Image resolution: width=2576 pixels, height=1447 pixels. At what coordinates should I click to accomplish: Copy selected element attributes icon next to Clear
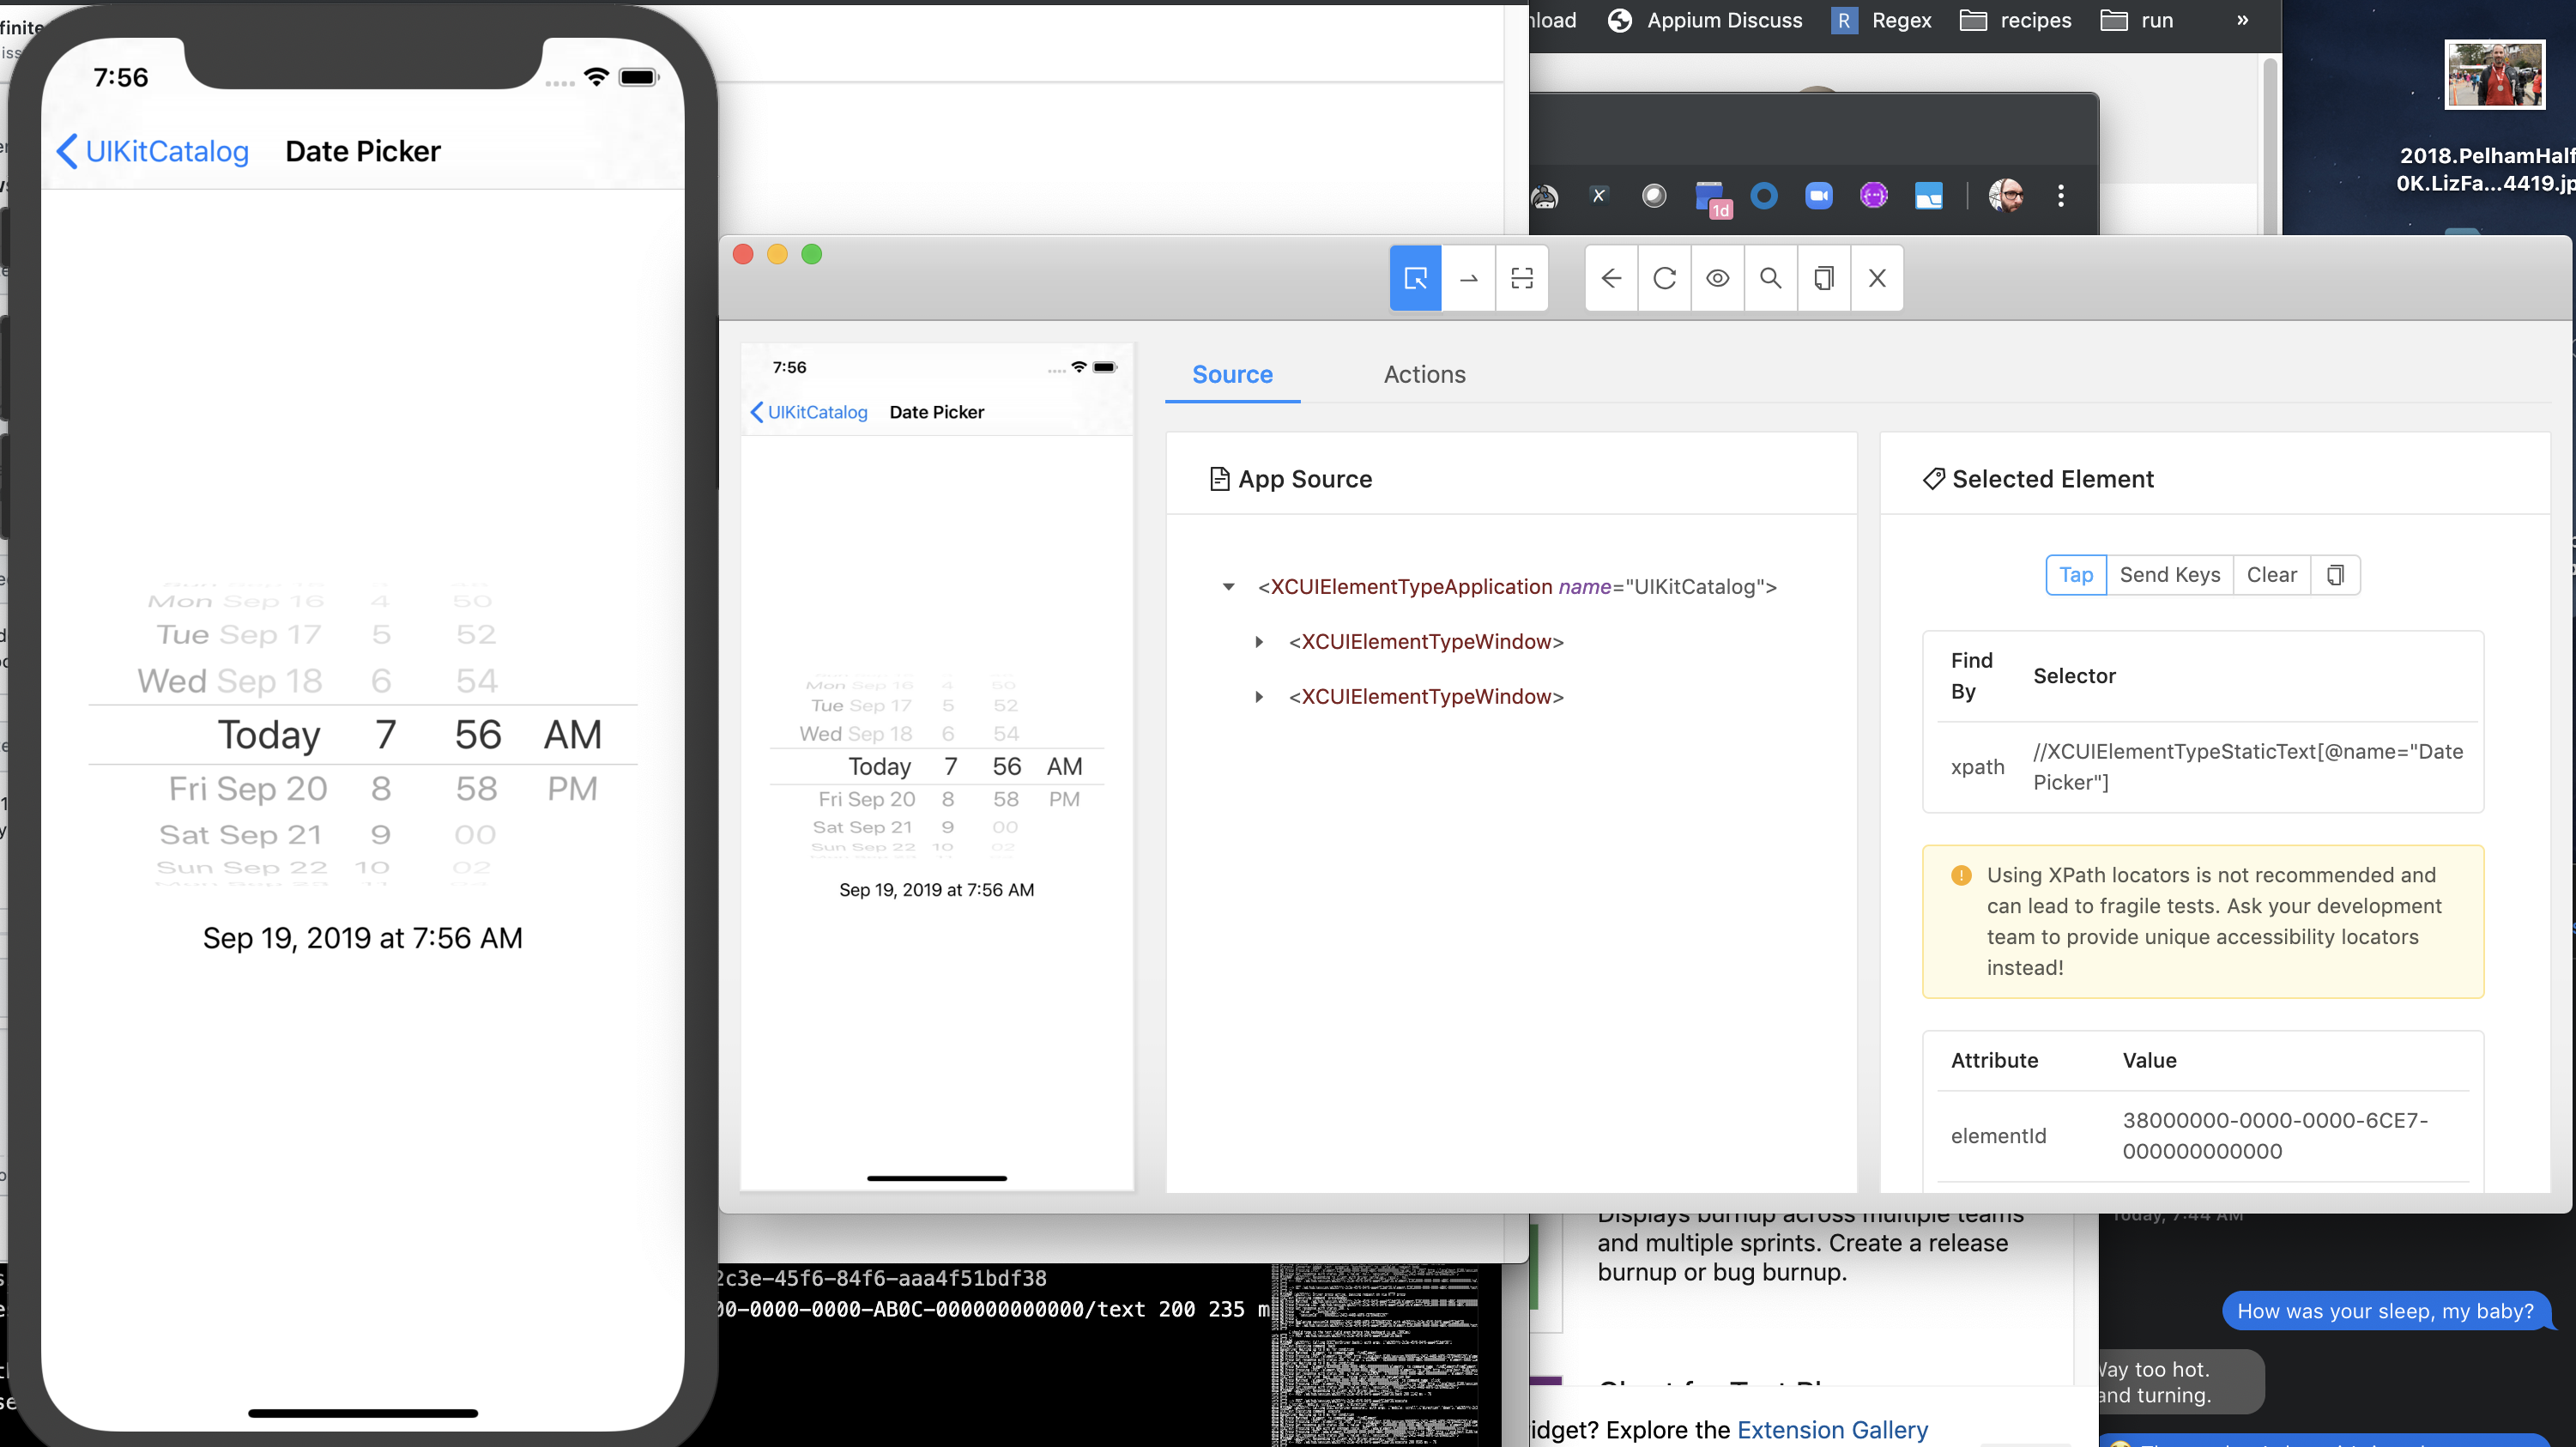coord(2335,575)
